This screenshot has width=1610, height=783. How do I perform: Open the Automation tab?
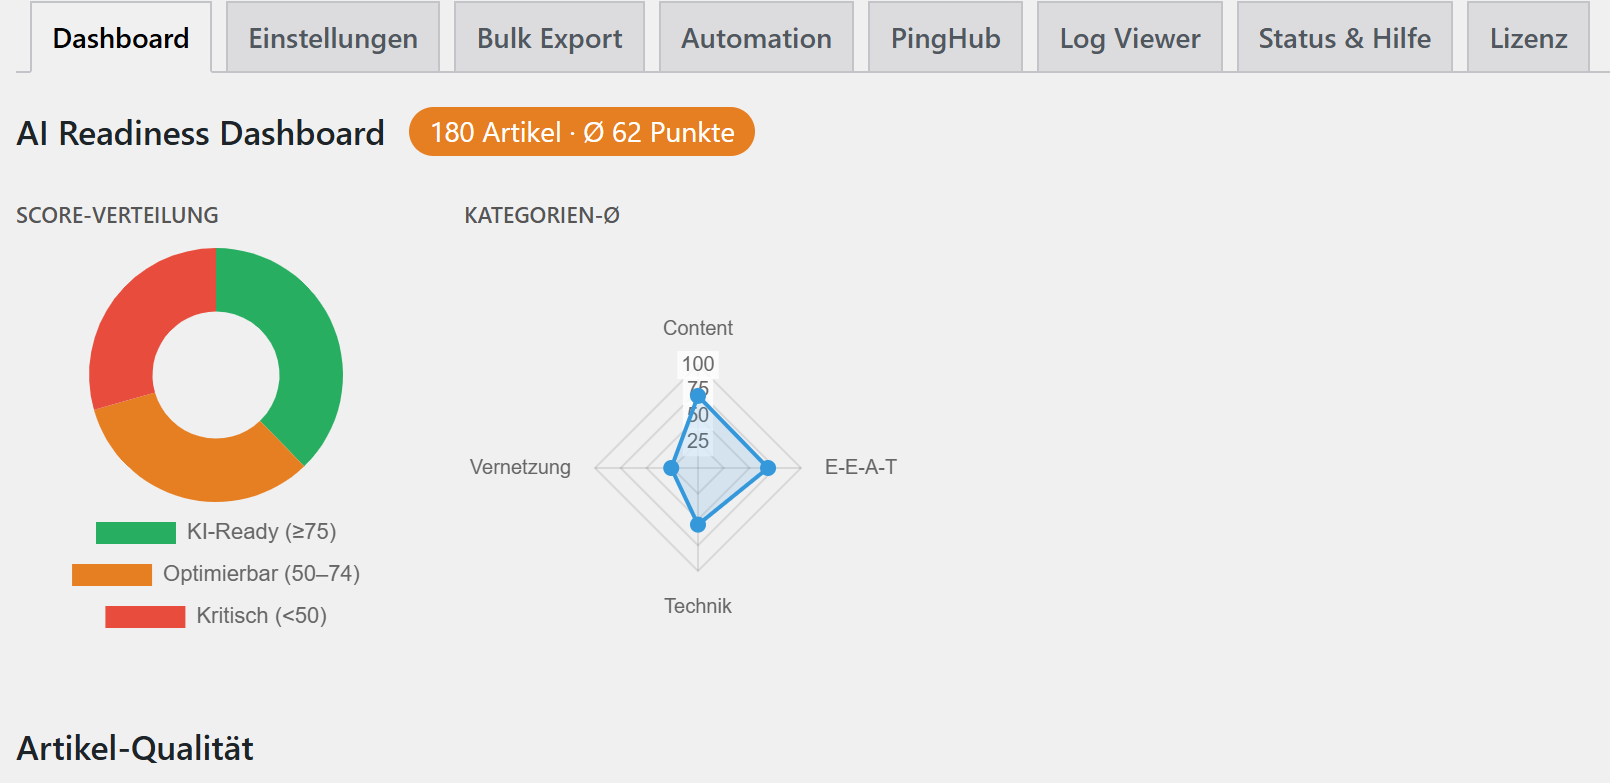[x=756, y=38]
